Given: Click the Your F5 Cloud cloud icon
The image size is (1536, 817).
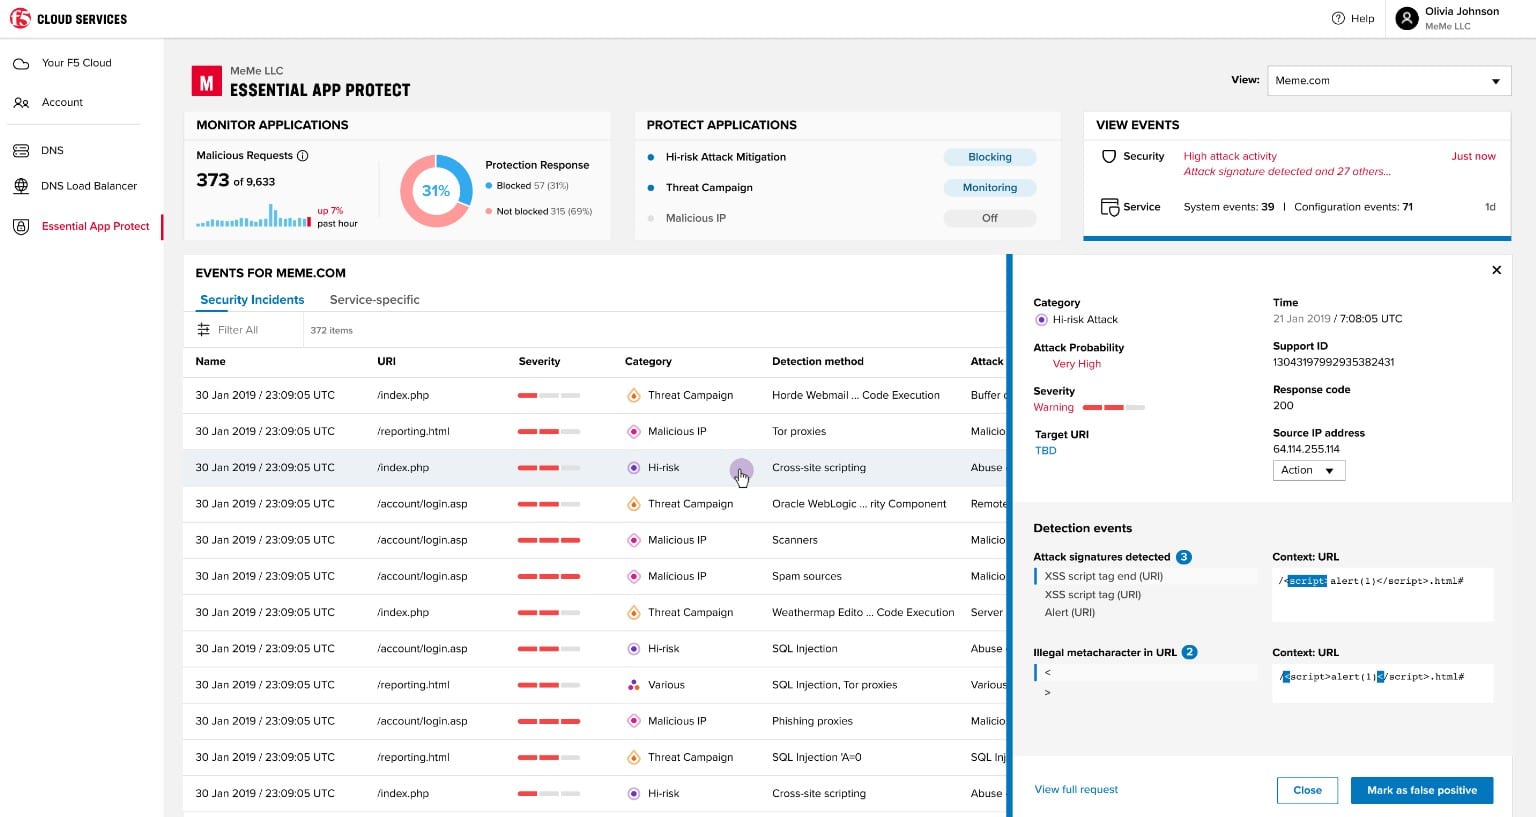Looking at the screenshot, I should [21, 63].
